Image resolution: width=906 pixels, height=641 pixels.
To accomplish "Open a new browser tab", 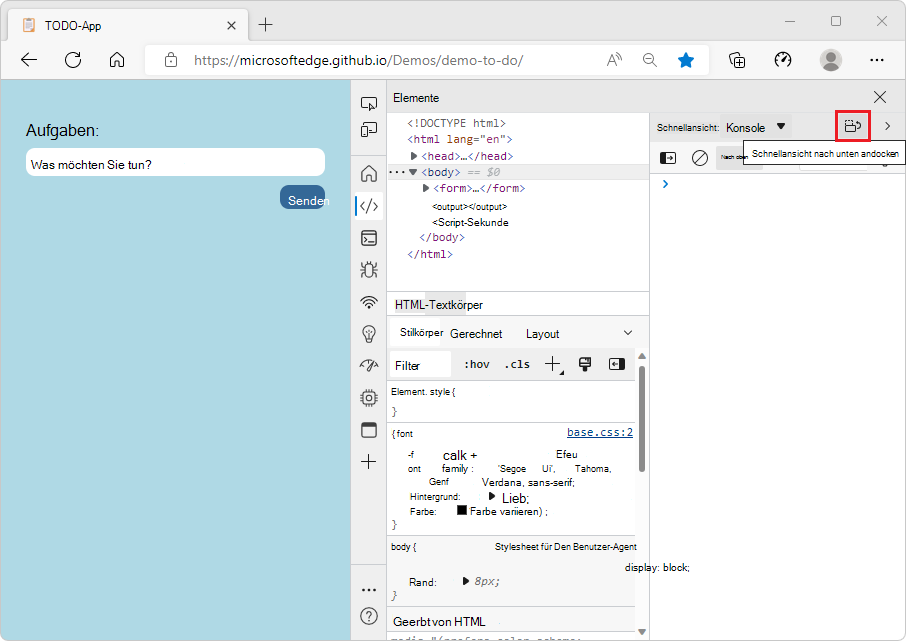I will point(265,24).
